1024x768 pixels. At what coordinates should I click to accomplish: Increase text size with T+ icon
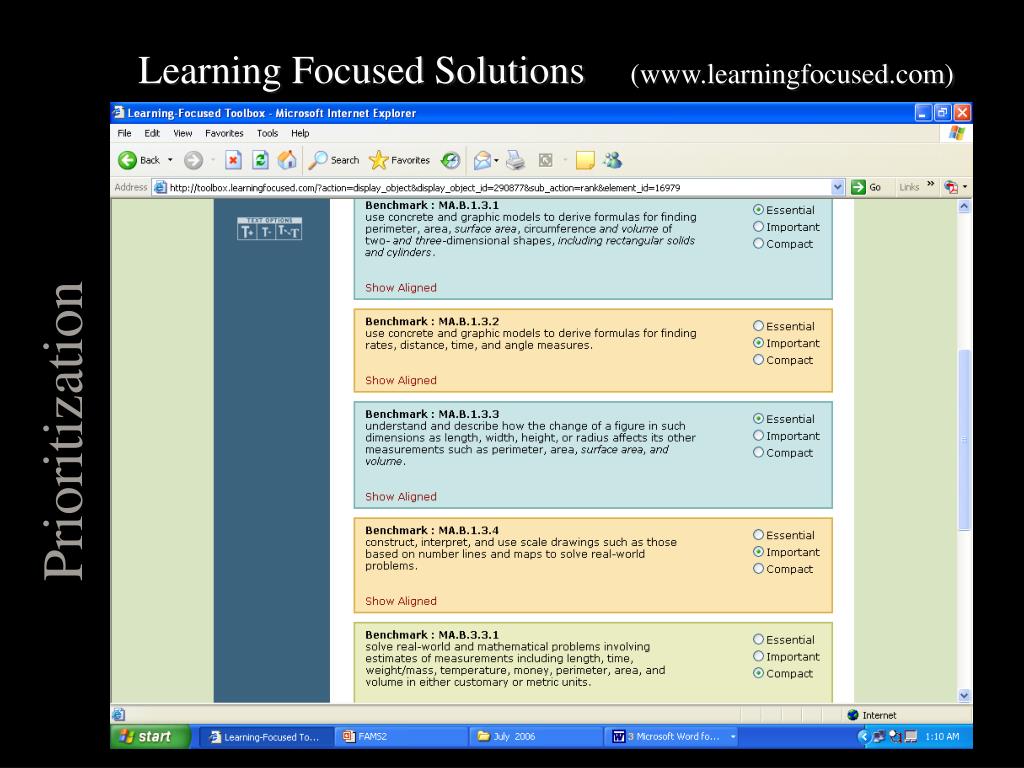pos(248,232)
